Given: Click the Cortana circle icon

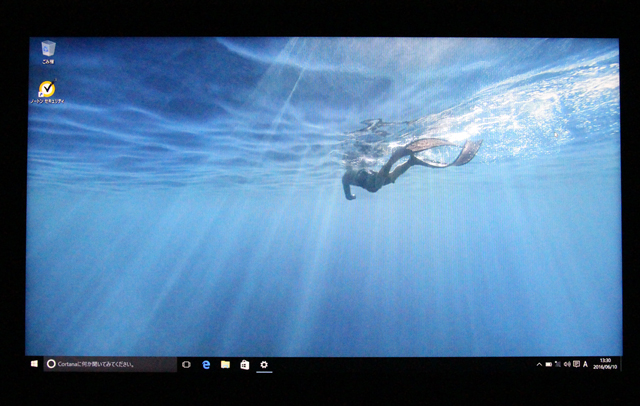Looking at the screenshot, I should tap(51, 364).
